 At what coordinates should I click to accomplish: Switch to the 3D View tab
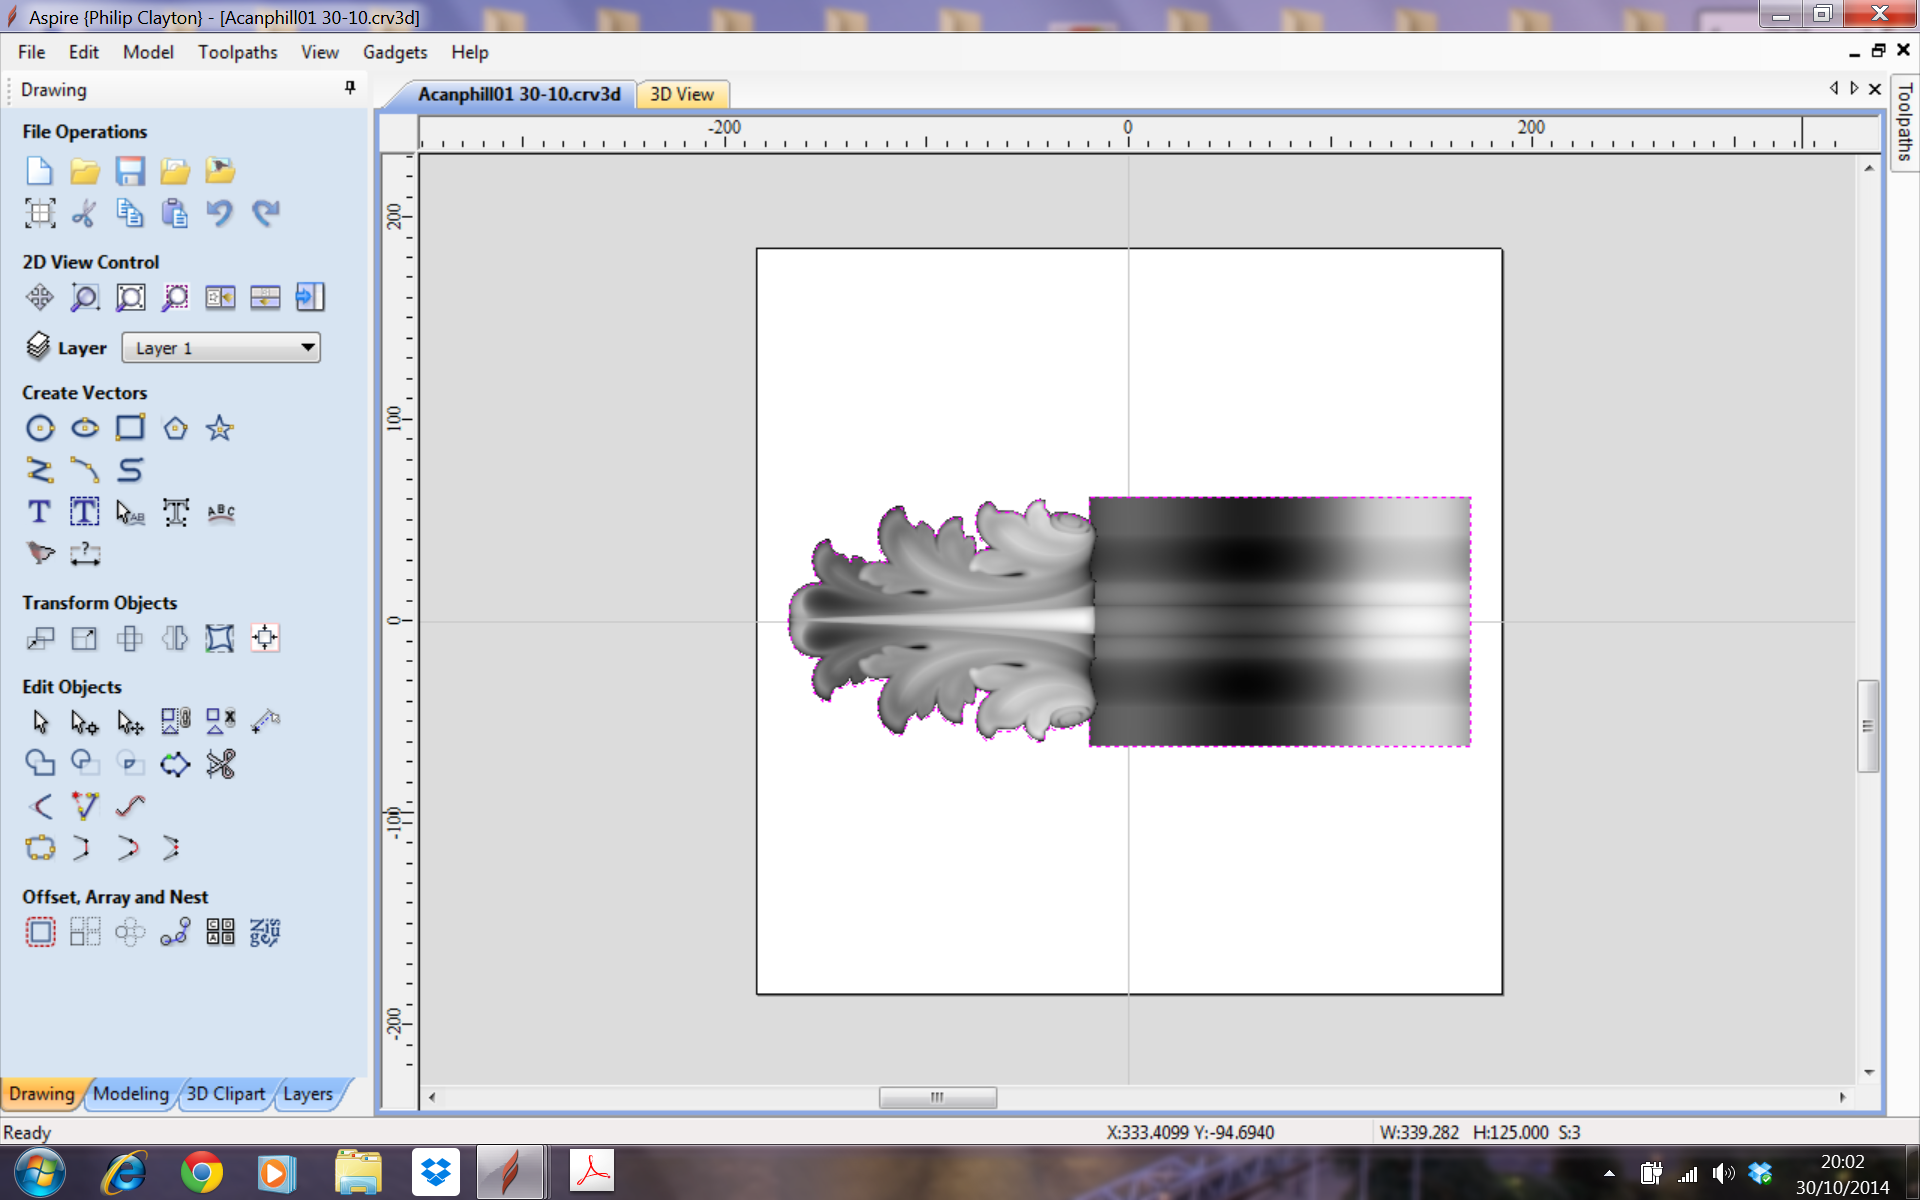click(x=682, y=94)
